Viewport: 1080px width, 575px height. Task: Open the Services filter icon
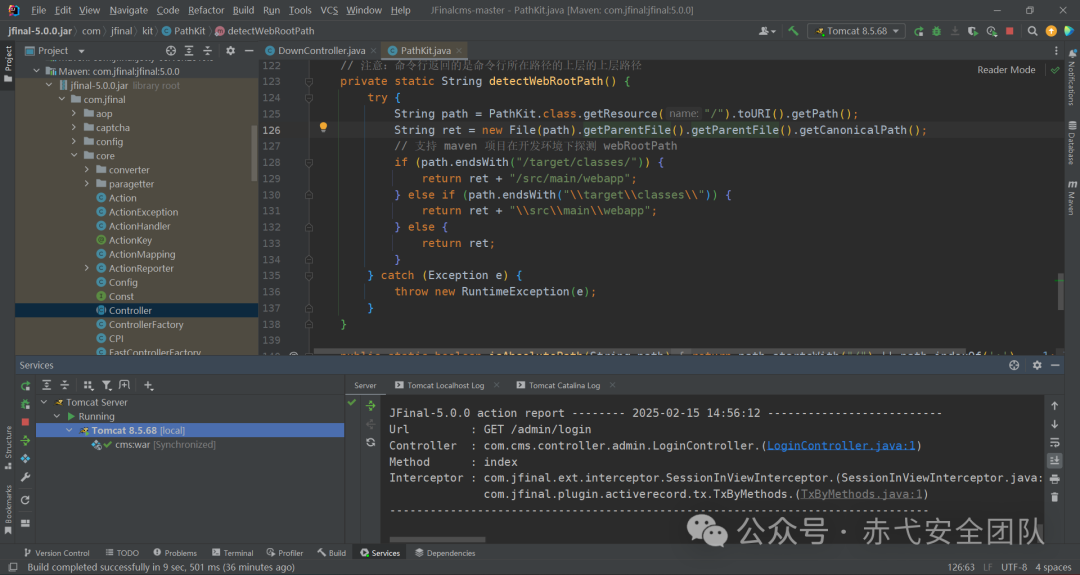107,385
